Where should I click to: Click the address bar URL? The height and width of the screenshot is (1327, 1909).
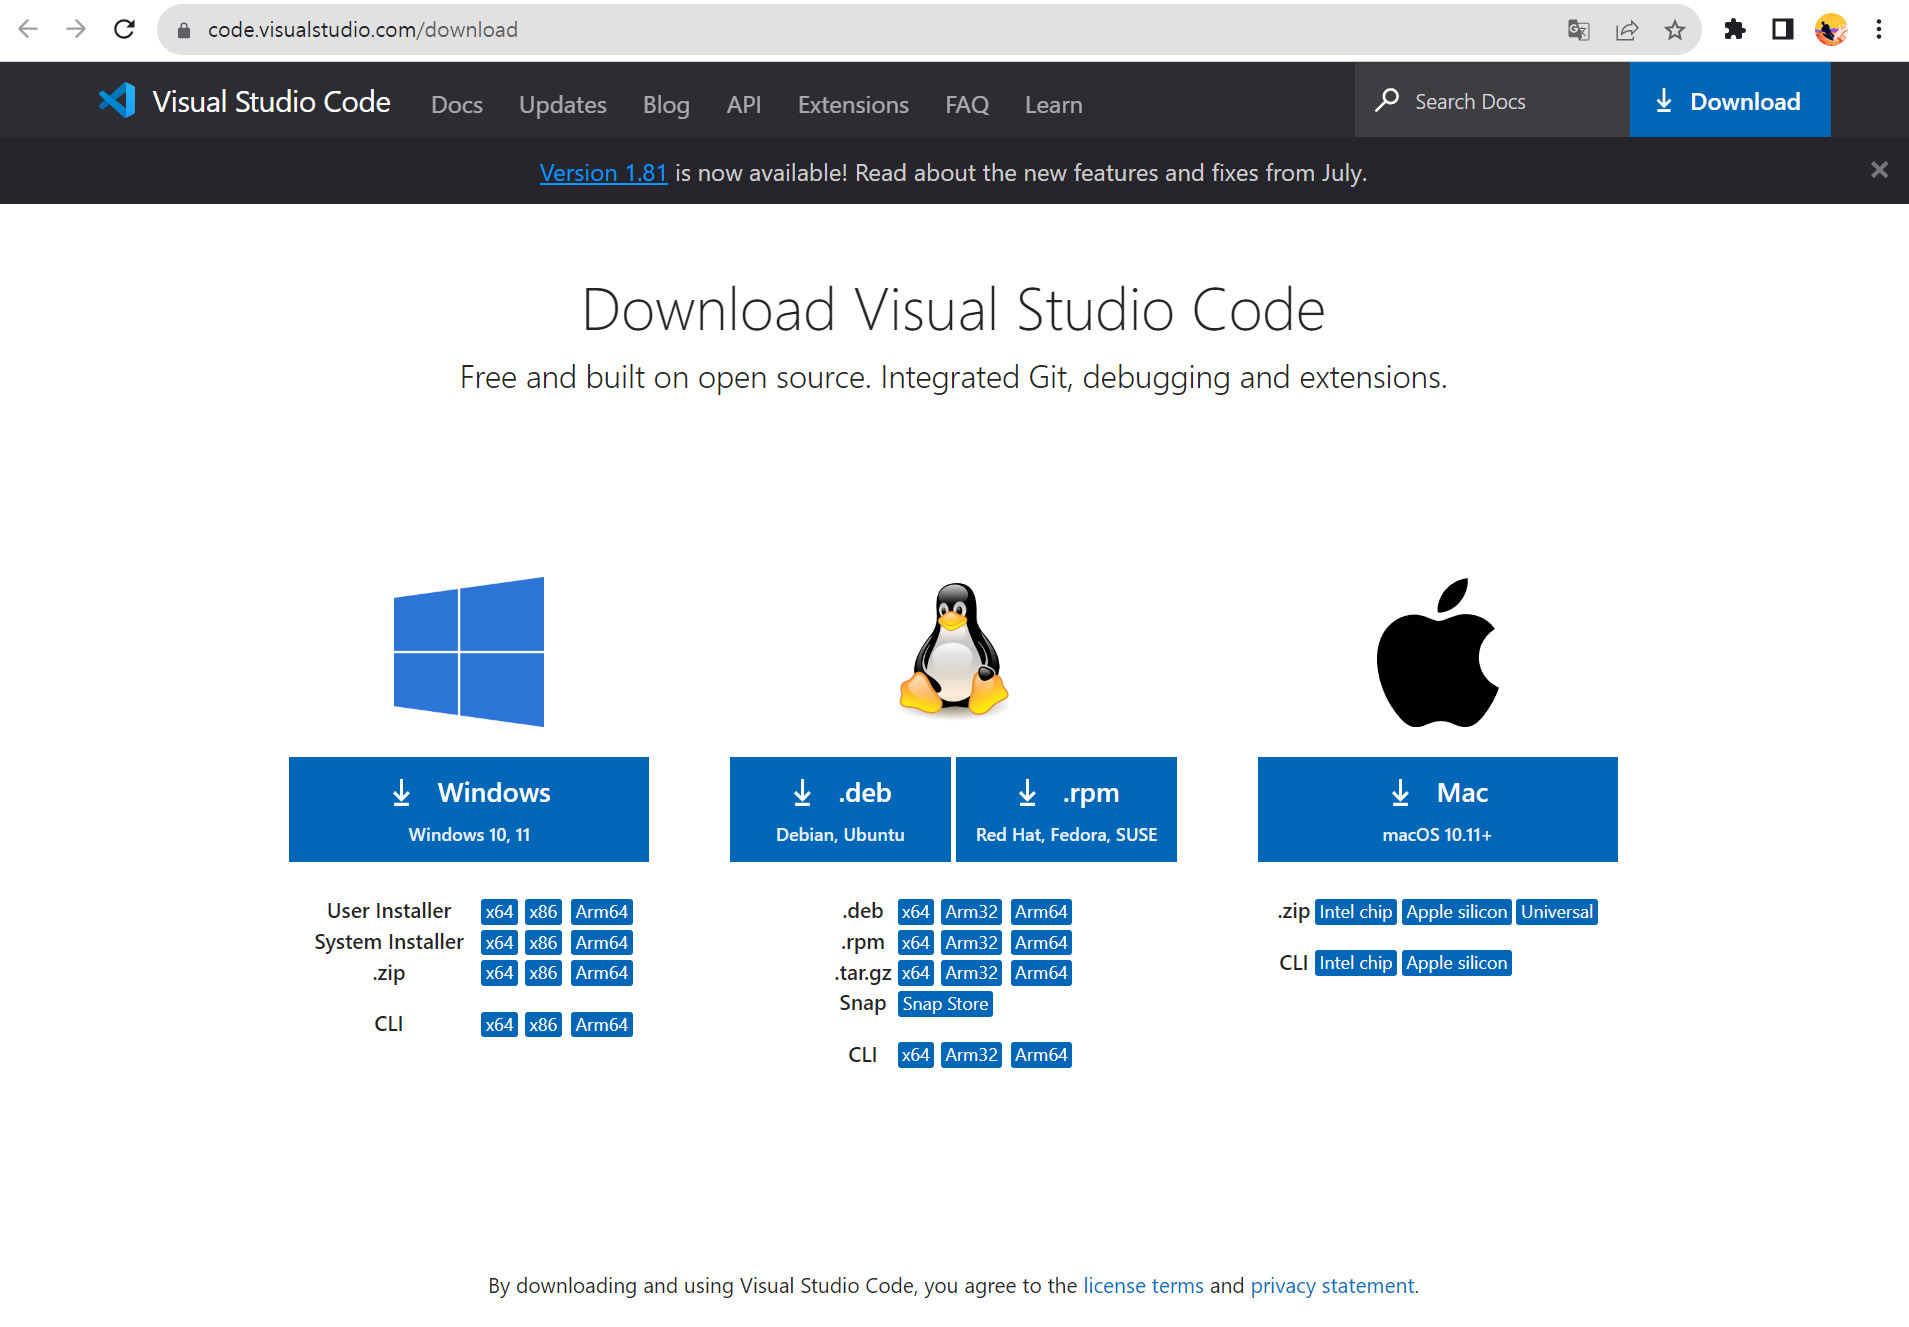(x=363, y=30)
